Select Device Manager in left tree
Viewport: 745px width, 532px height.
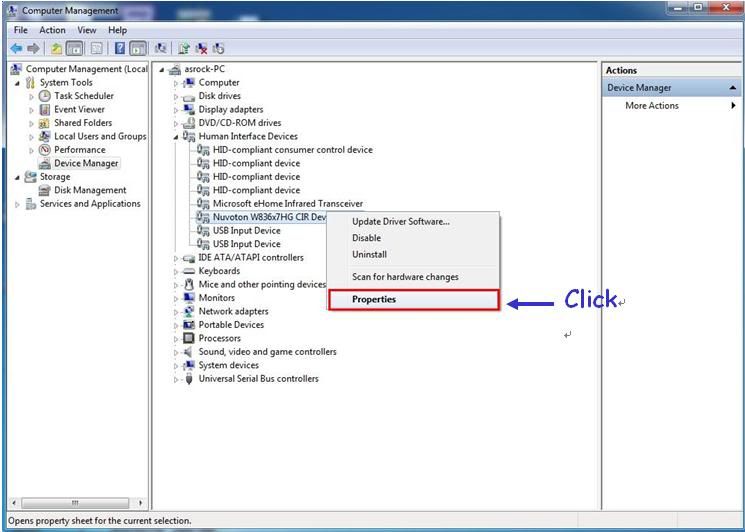(86, 163)
